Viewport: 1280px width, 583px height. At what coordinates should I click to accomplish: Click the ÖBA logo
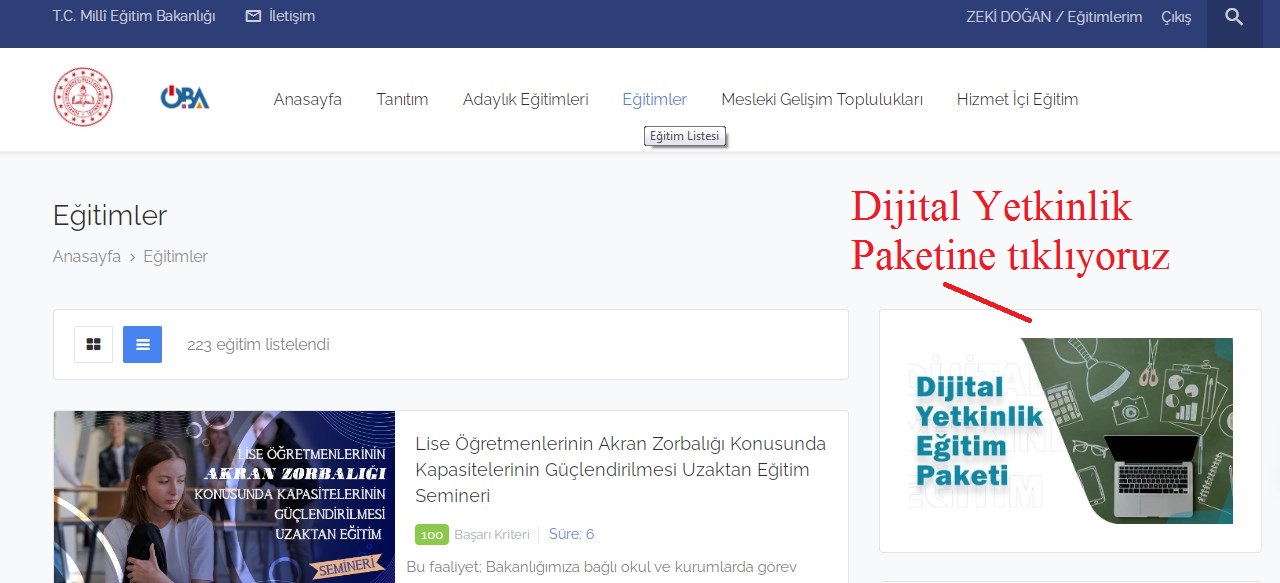click(x=185, y=98)
